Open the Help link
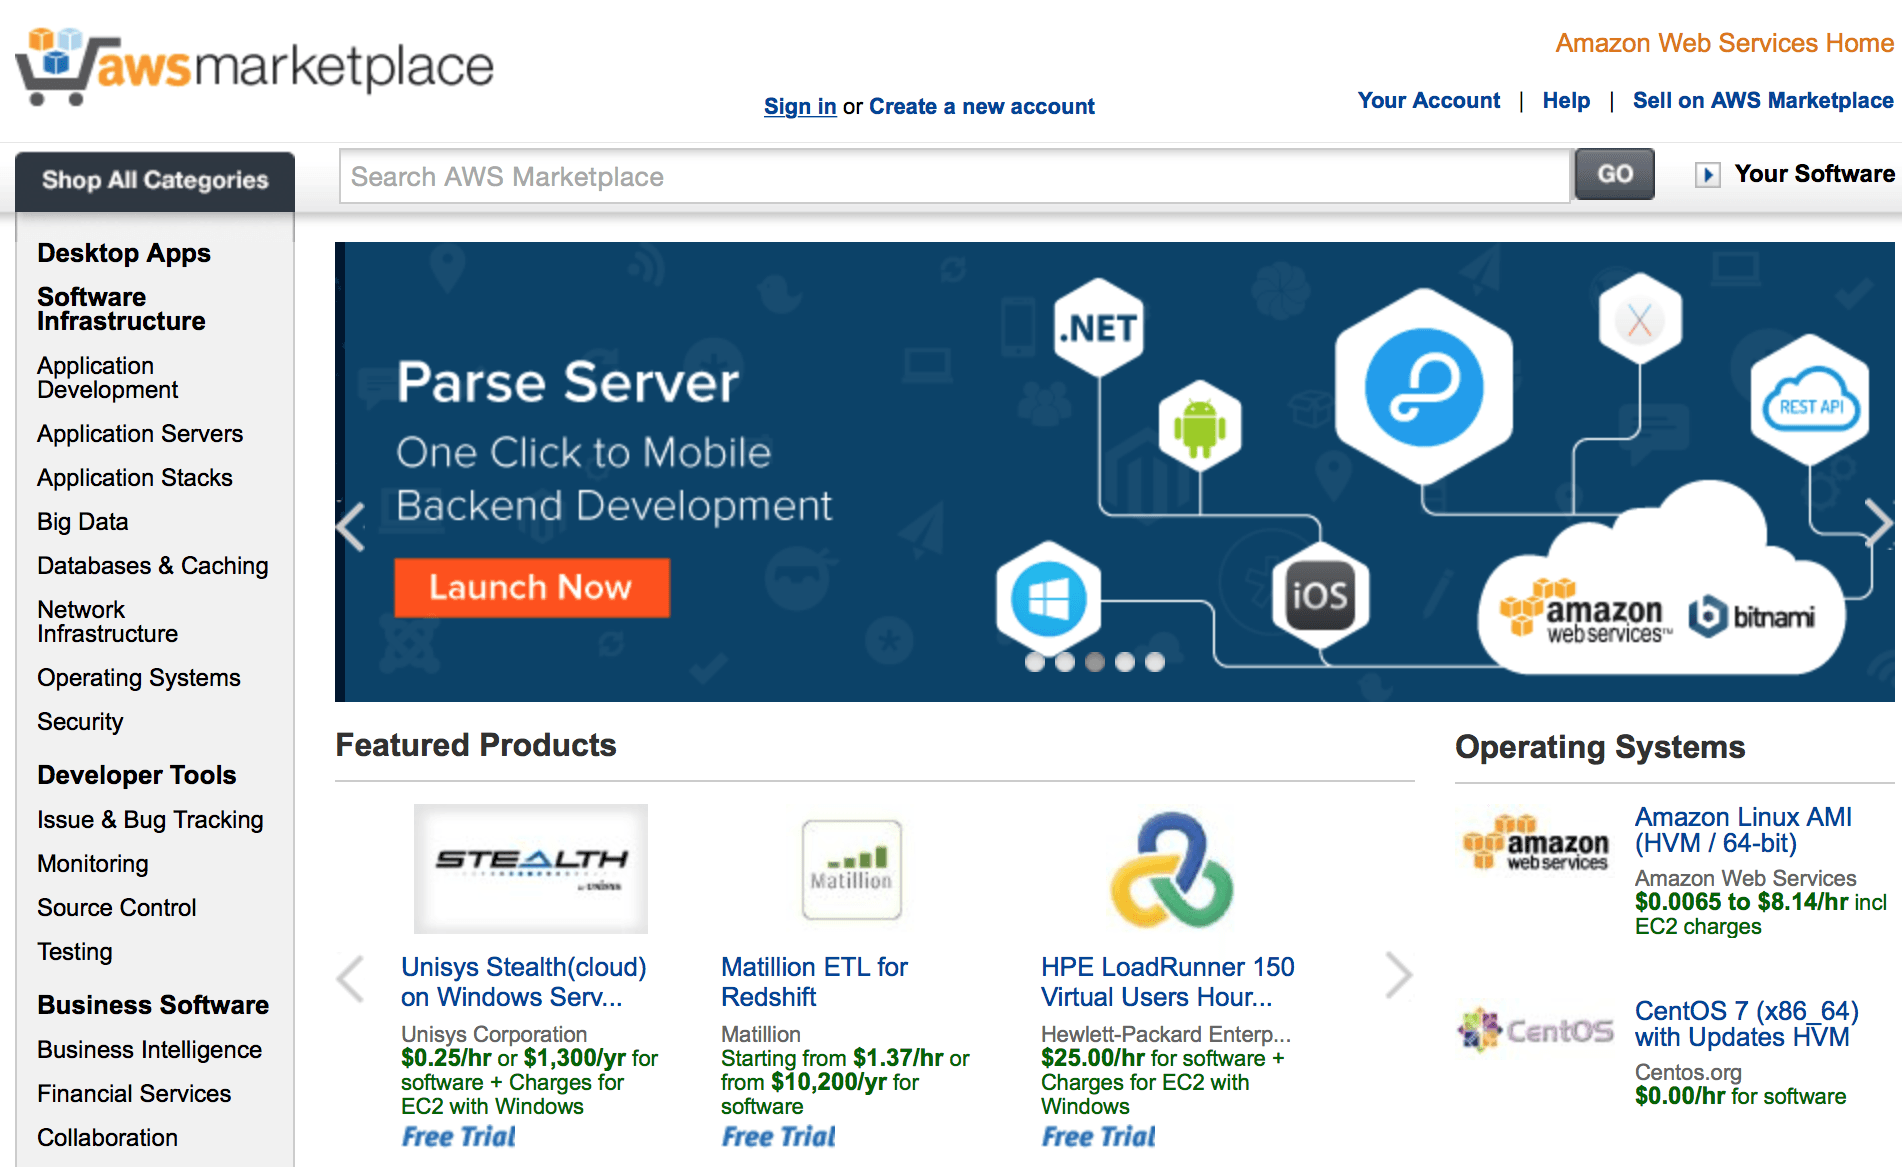This screenshot has width=1902, height=1167. 1566,100
